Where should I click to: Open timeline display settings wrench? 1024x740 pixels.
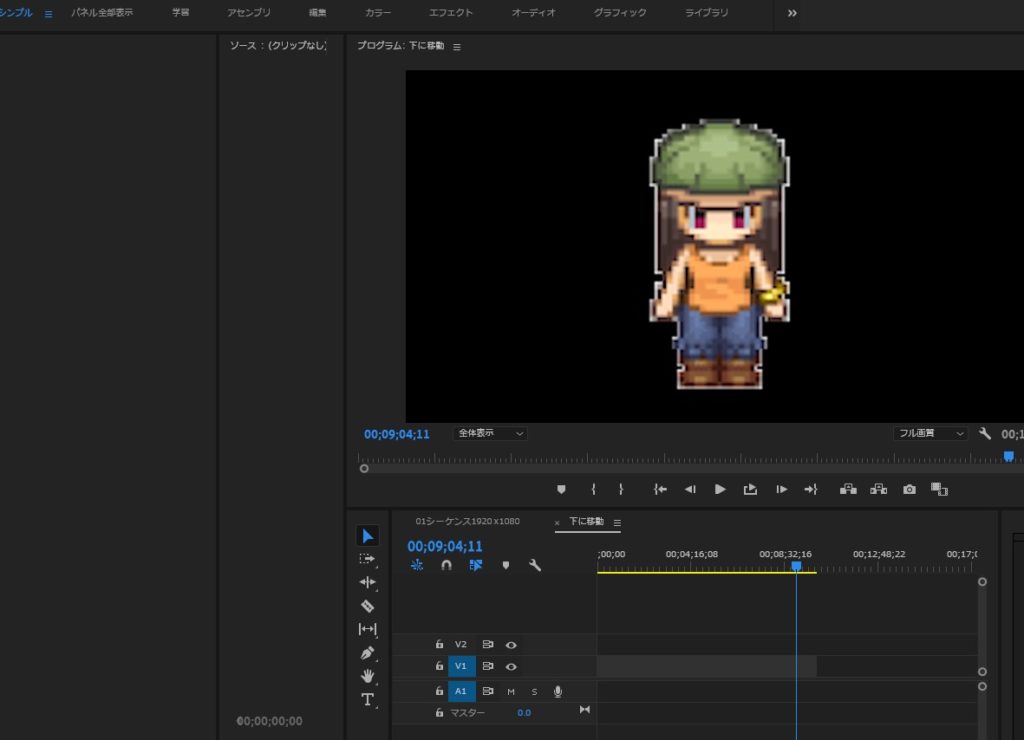[x=535, y=565]
